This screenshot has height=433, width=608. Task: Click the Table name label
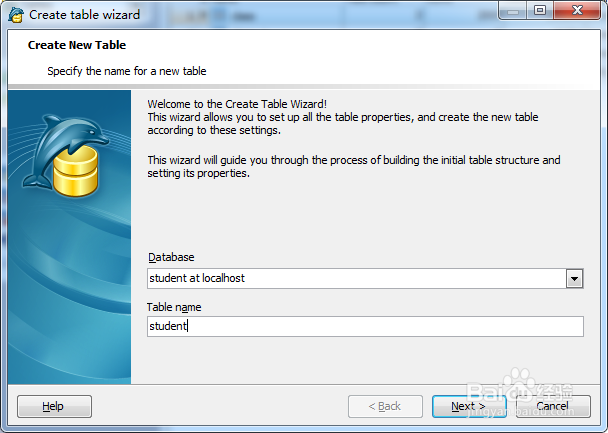(174, 307)
